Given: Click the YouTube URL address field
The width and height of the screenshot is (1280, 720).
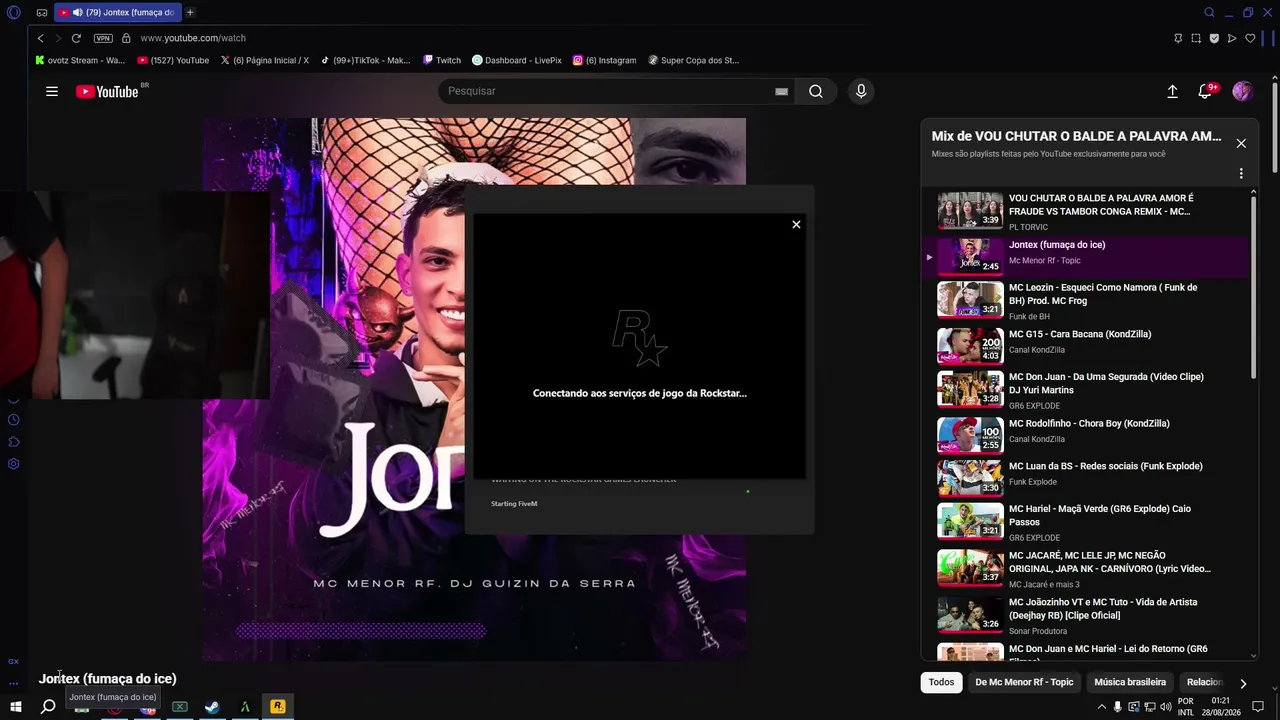Looking at the screenshot, I should pos(193,38).
